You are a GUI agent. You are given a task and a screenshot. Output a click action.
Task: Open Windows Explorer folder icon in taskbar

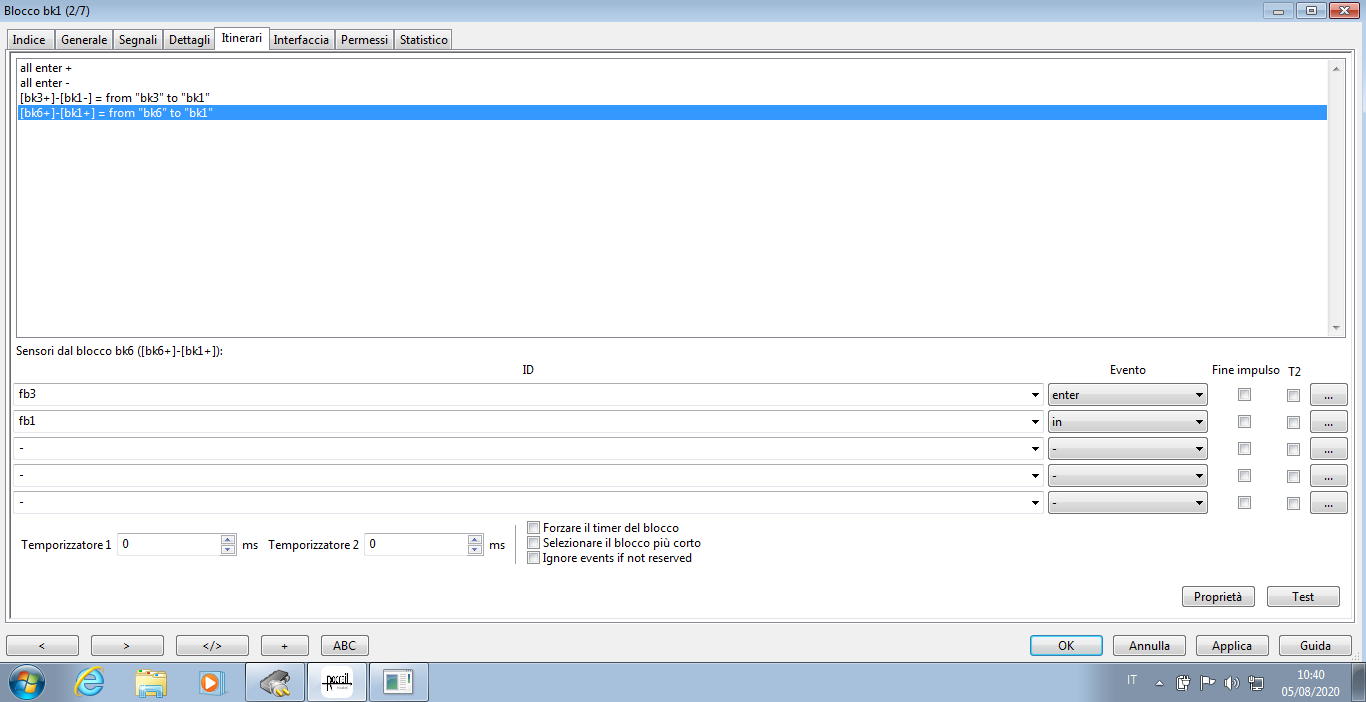151,682
